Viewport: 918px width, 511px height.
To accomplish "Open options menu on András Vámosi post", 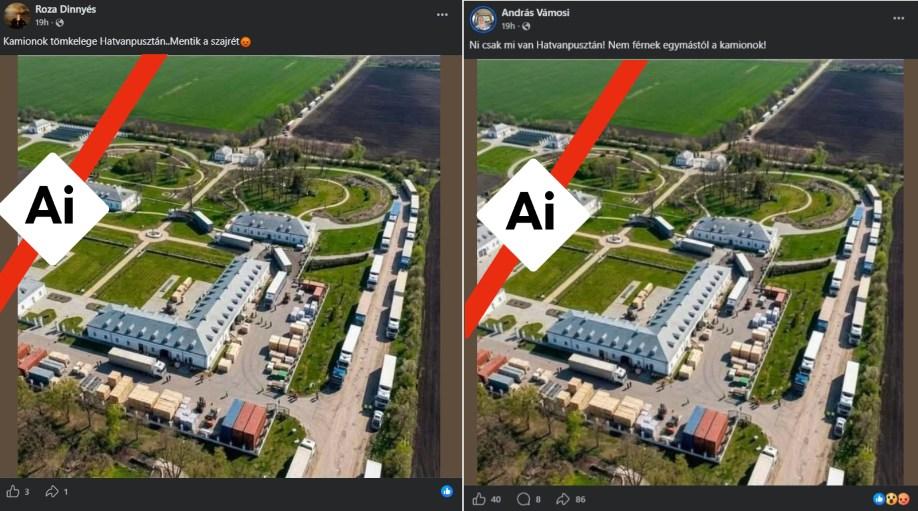I will [899, 19].
